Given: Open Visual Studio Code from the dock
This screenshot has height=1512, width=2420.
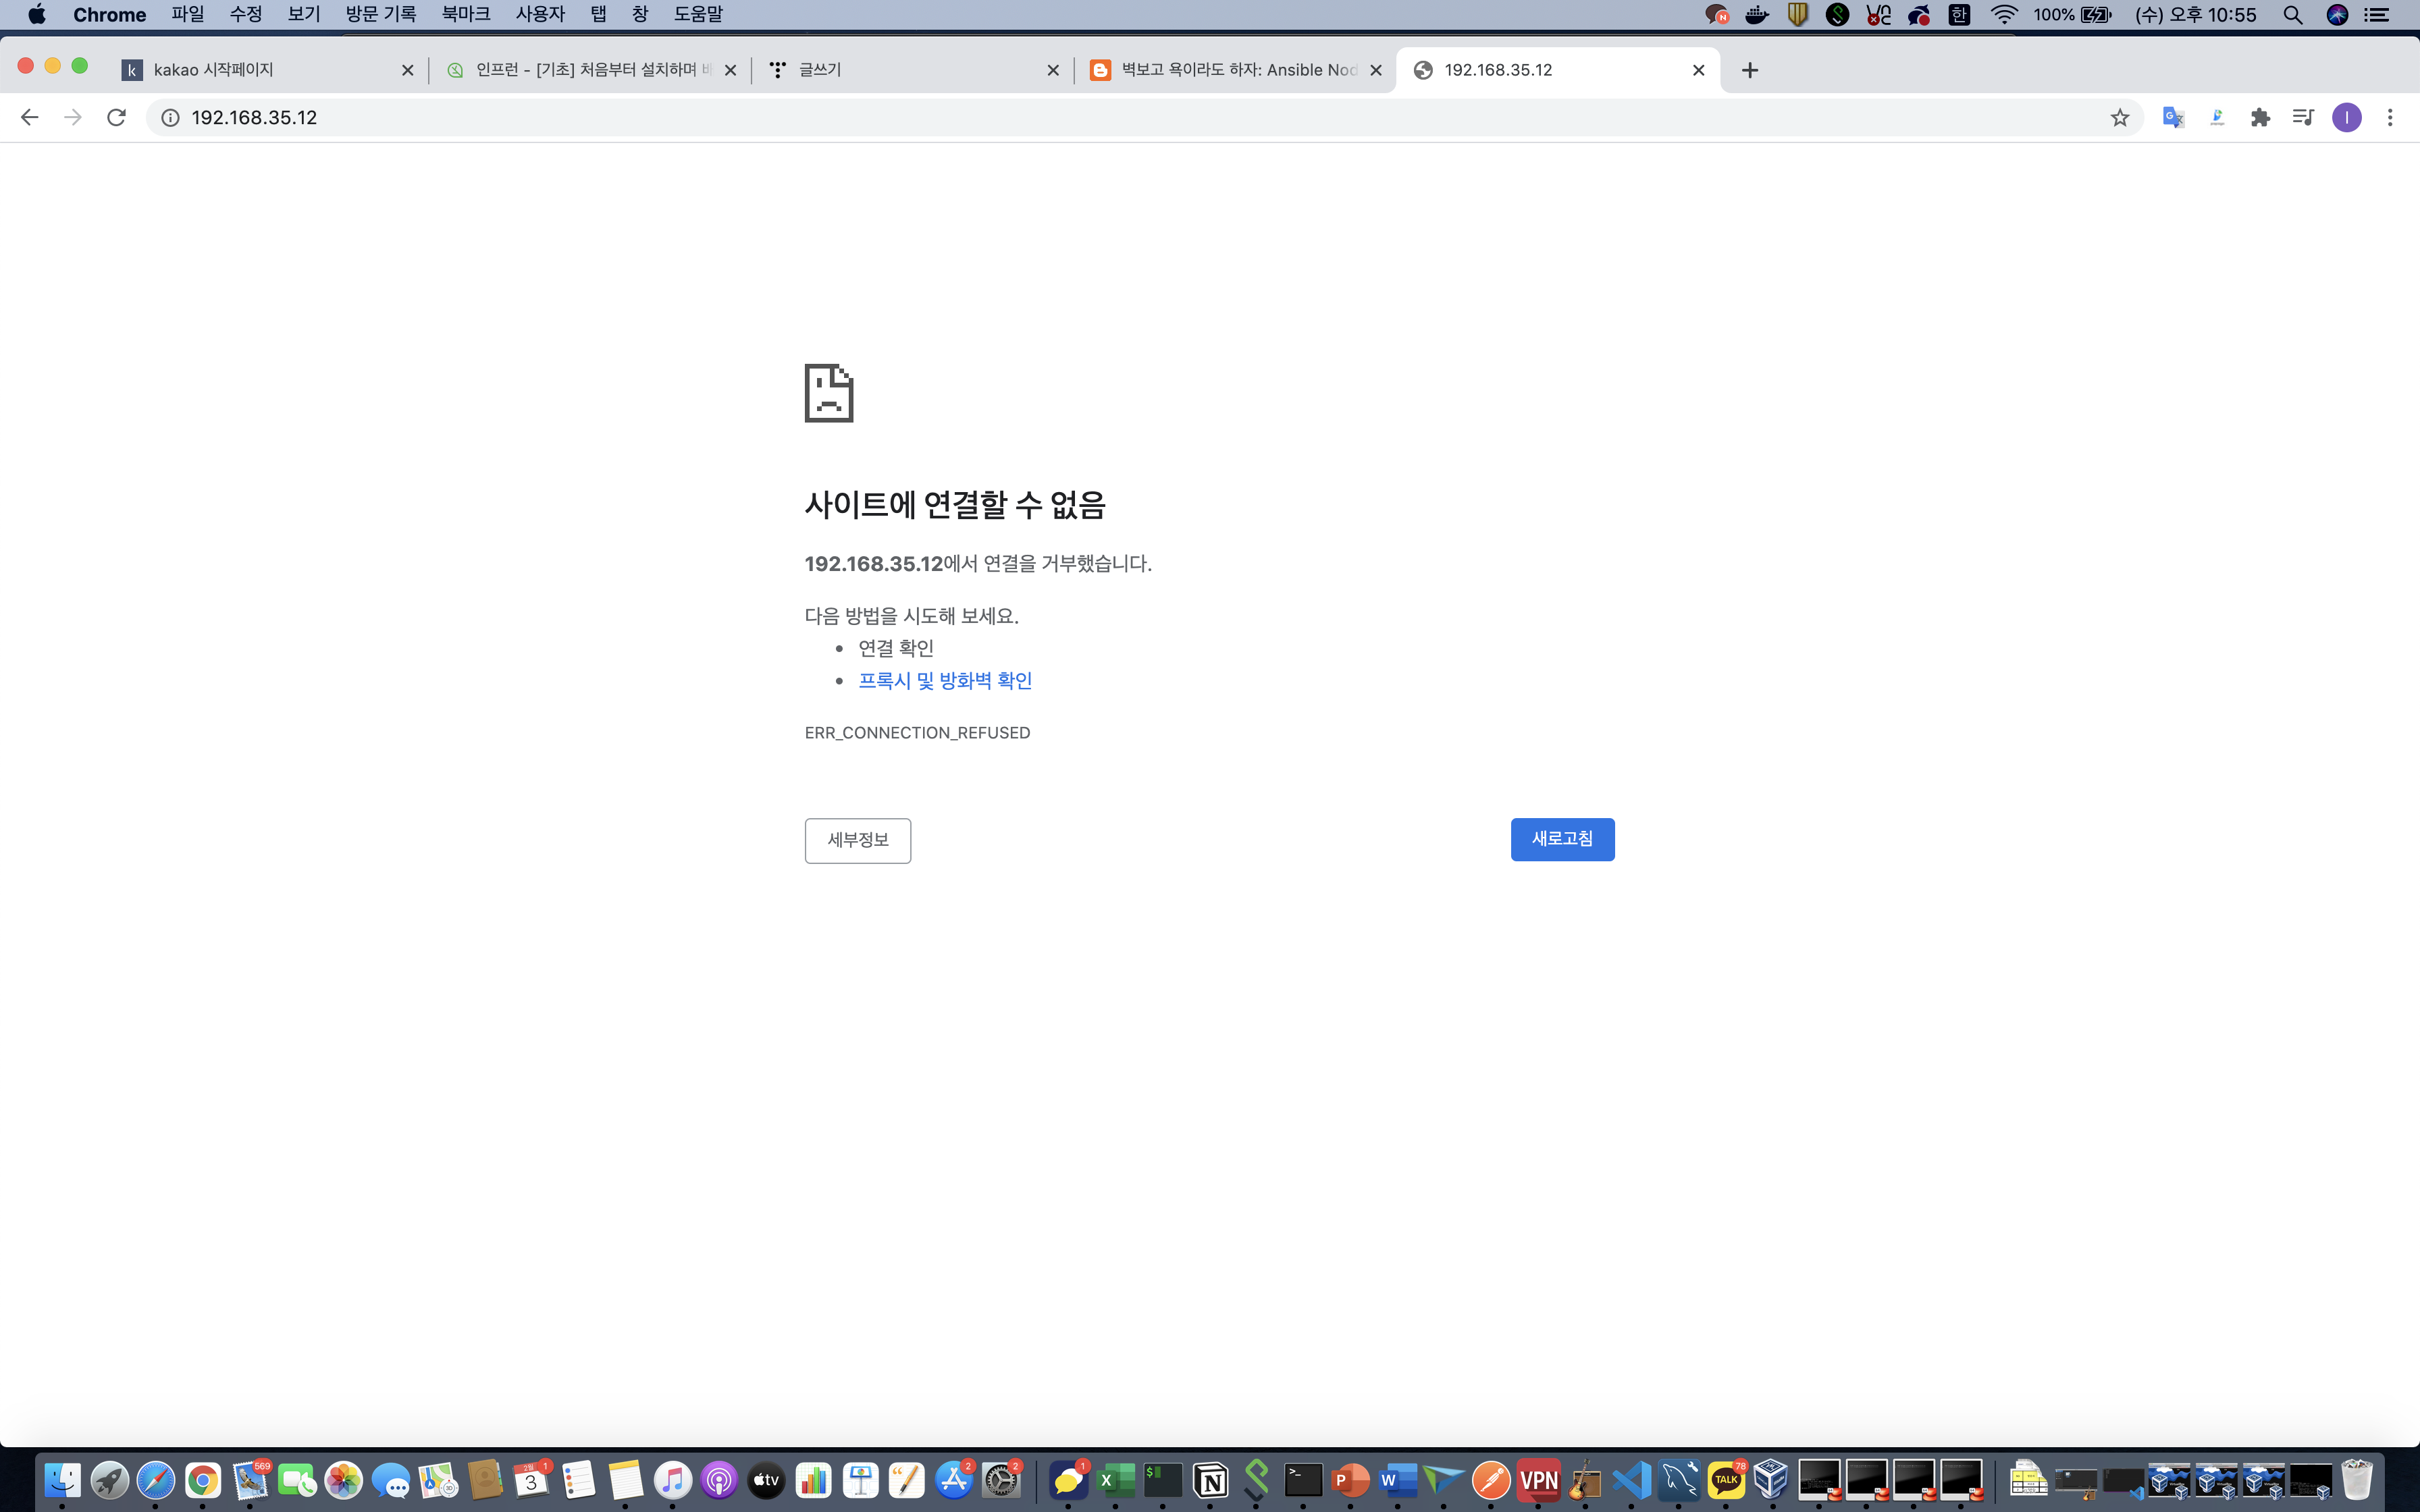Looking at the screenshot, I should click(x=1631, y=1480).
